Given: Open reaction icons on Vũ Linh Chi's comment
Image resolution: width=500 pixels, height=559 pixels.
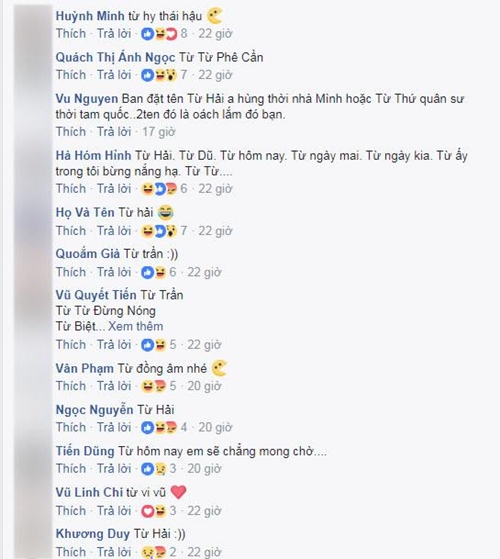Looking at the screenshot, I should click(x=159, y=511).
